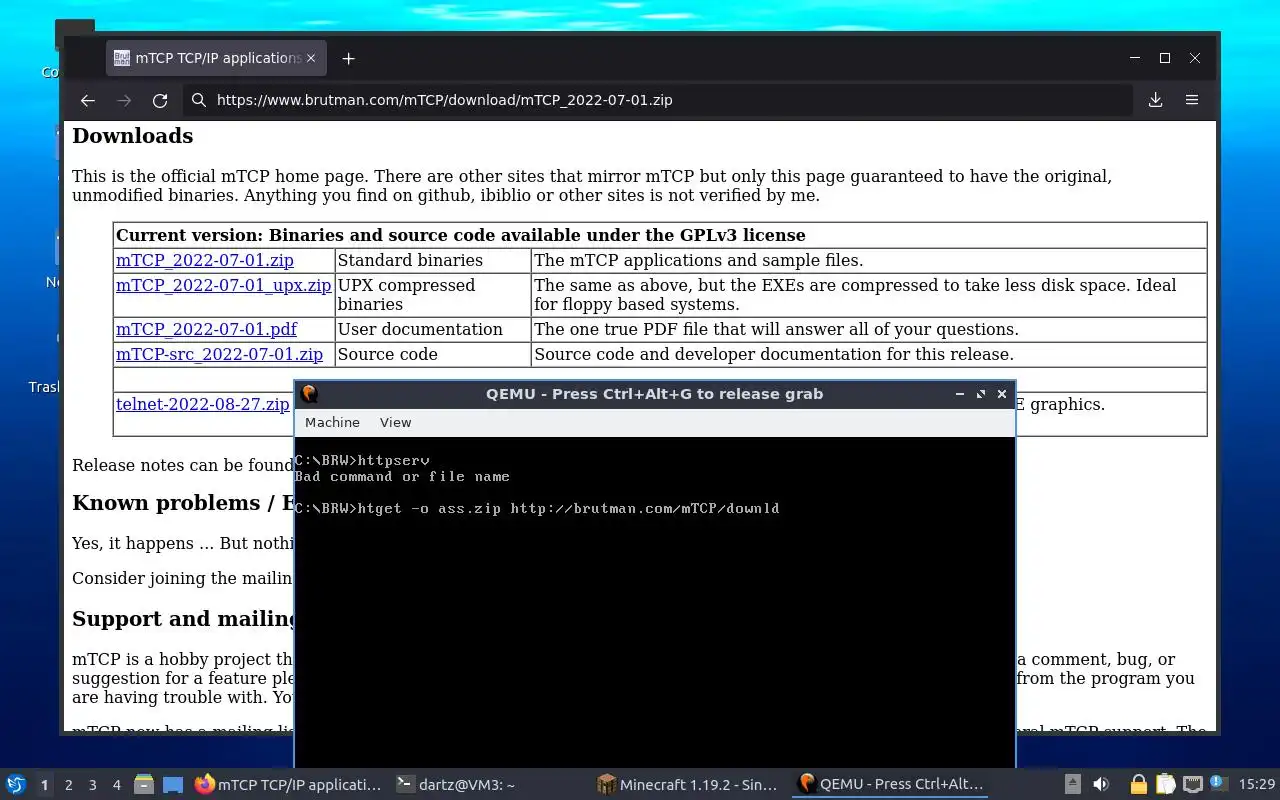Open the start menu bird icon
The width and height of the screenshot is (1280, 800).
(15, 784)
